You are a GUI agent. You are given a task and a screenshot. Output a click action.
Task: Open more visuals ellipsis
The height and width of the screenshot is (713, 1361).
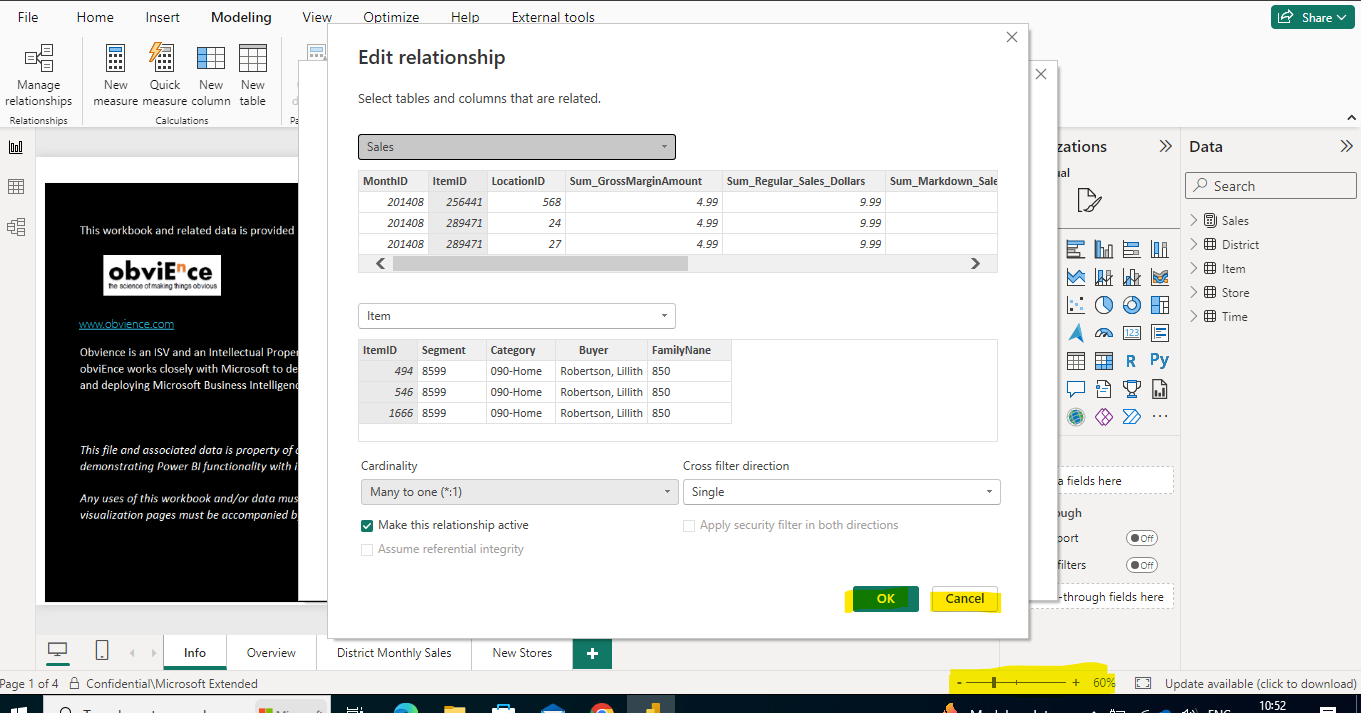1160,417
